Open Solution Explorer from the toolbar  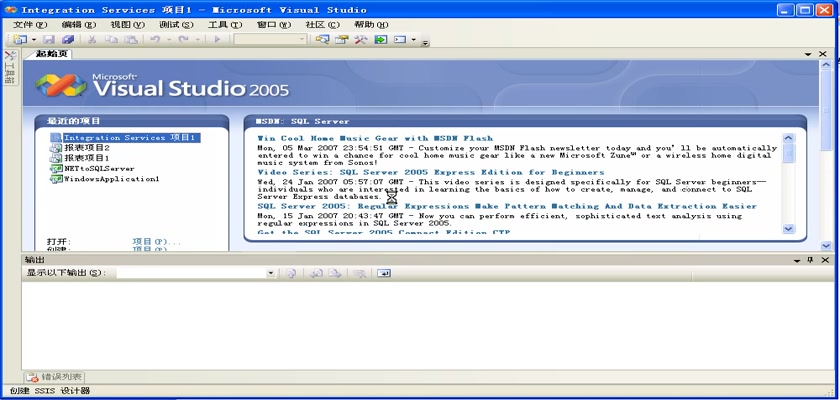pyautogui.click(x=322, y=40)
